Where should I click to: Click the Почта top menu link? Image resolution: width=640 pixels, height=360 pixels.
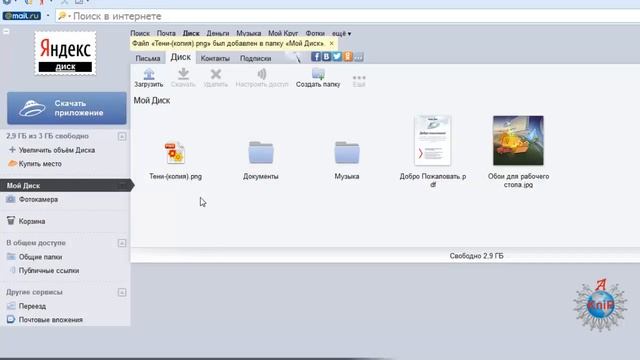(x=166, y=33)
